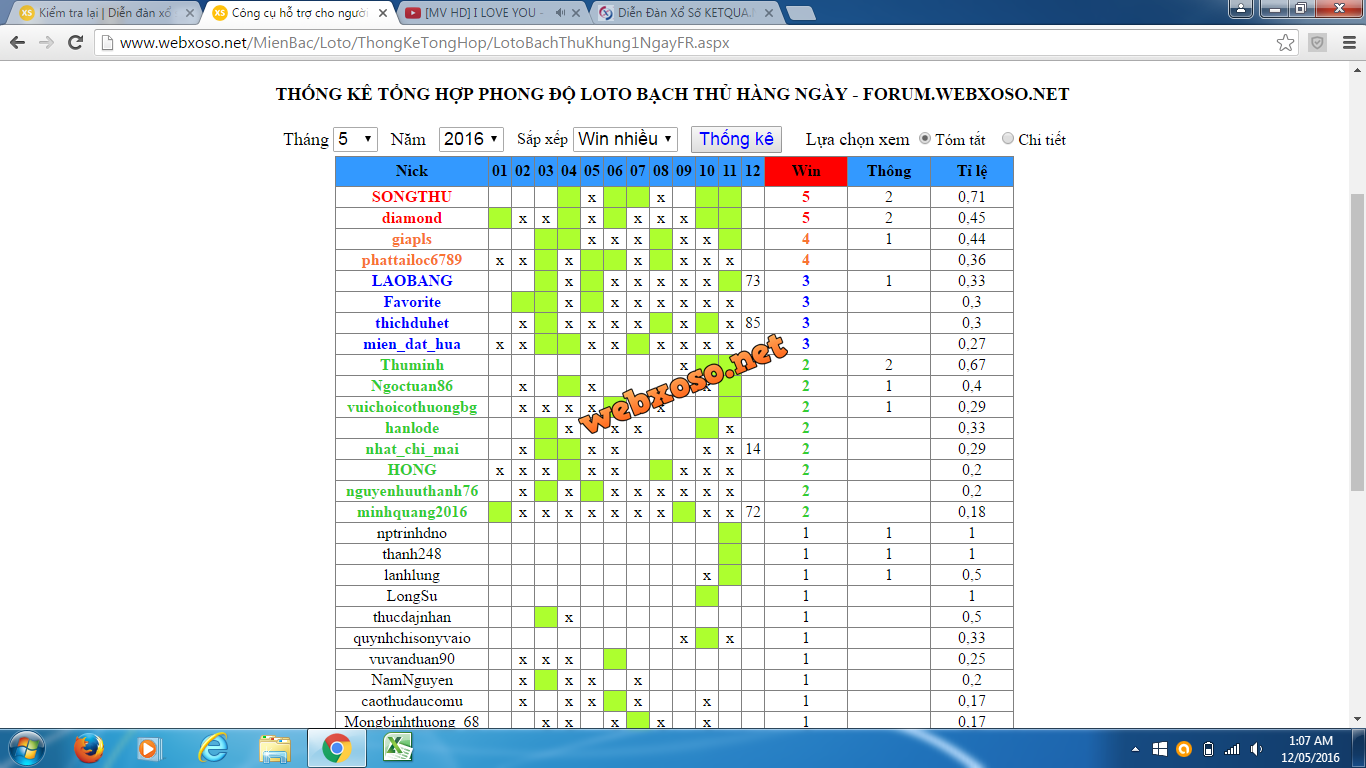Show hidden tray icons arrow

coord(1135,749)
